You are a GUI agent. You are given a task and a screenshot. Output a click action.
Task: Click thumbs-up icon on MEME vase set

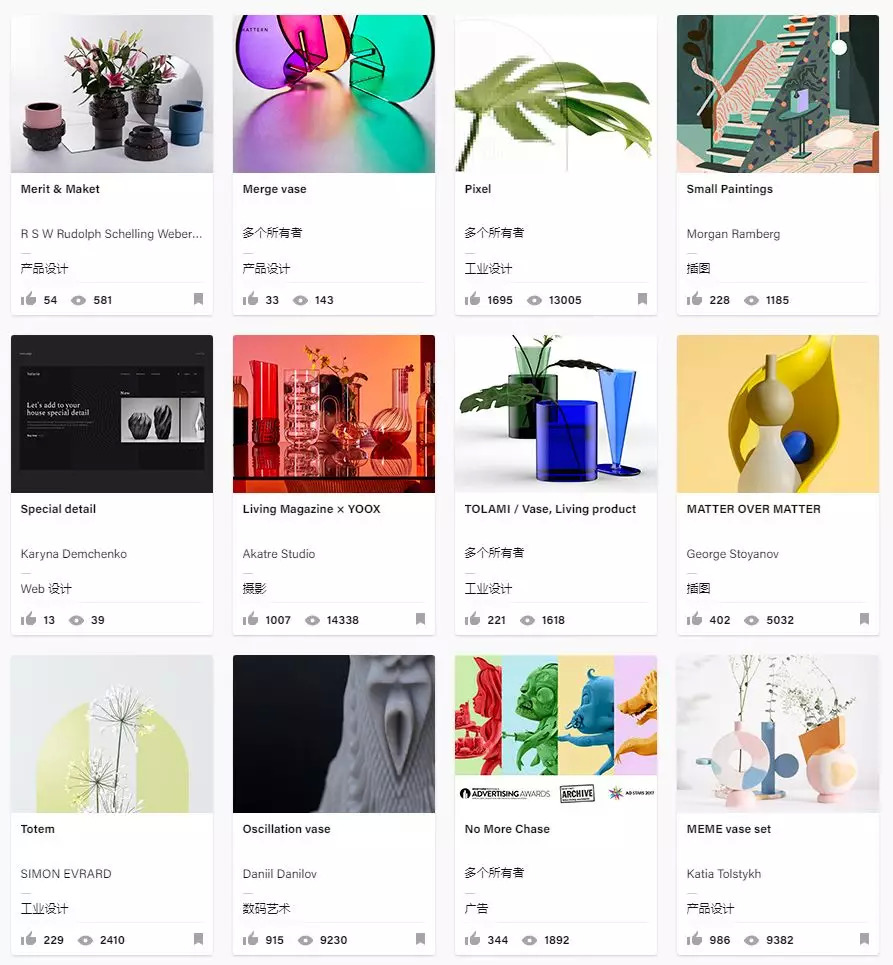(694, 939)
